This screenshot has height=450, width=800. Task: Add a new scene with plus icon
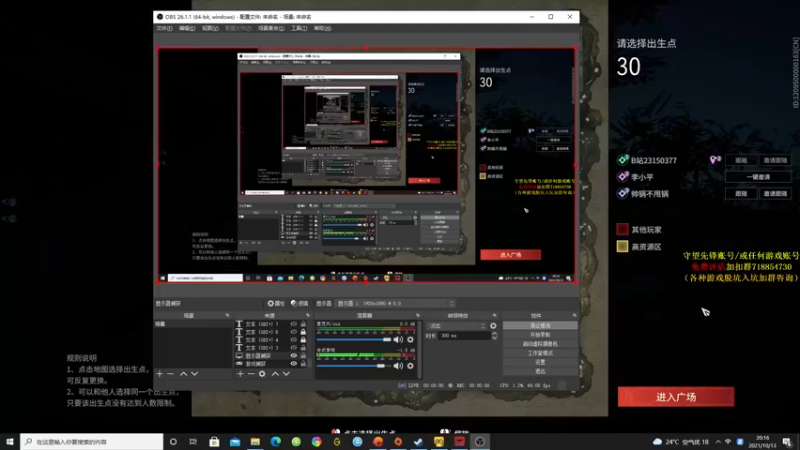point(160,374)
